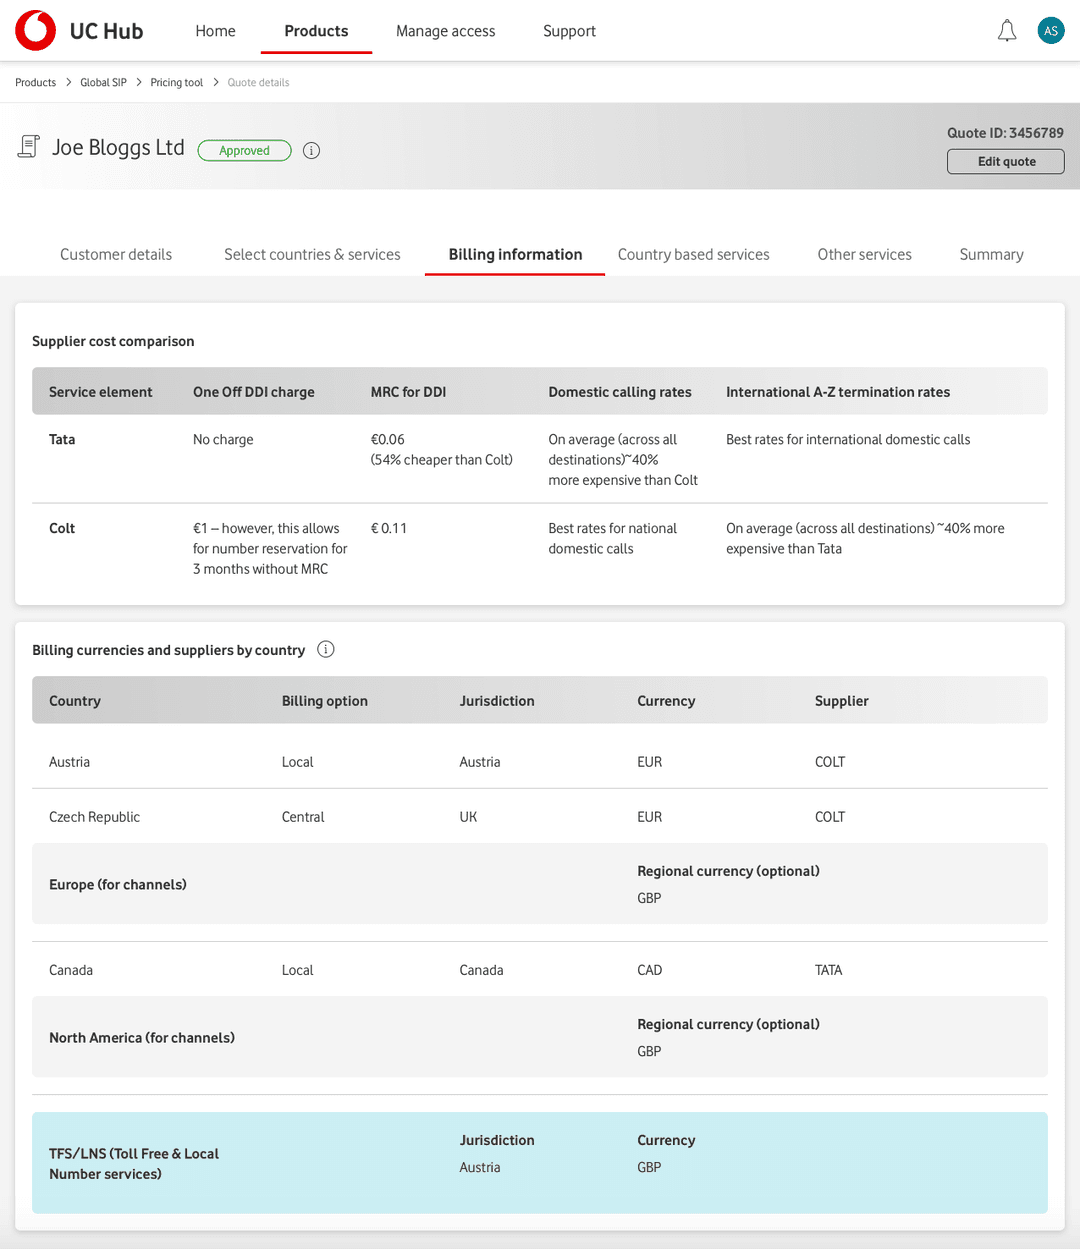Viewport: 1080px width, 1249px height.
Task: Select the Products menu item
Action: point(316,31)
